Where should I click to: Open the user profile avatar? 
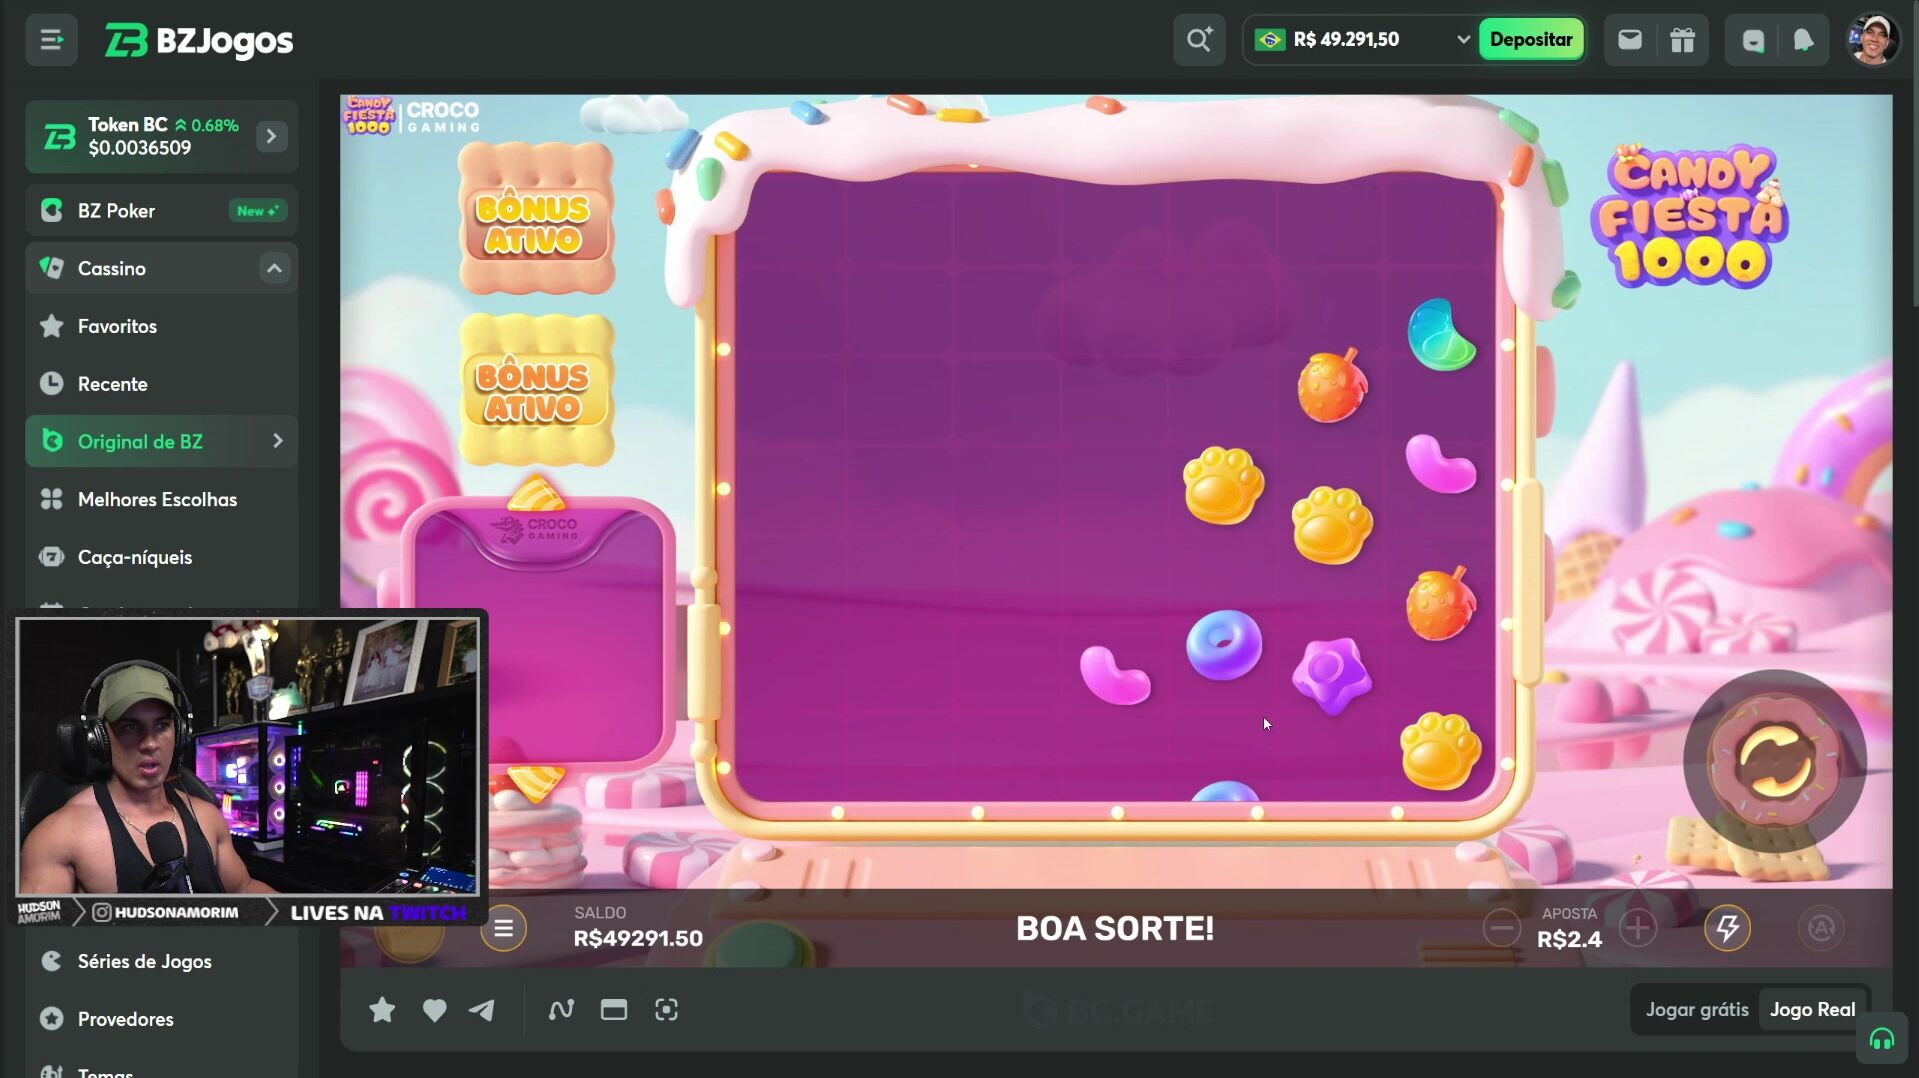point(1872,40)
